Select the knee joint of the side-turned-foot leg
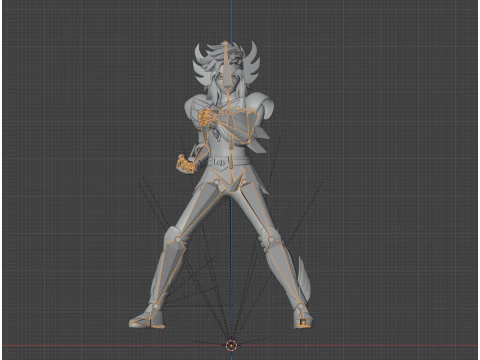 point(178,239)
